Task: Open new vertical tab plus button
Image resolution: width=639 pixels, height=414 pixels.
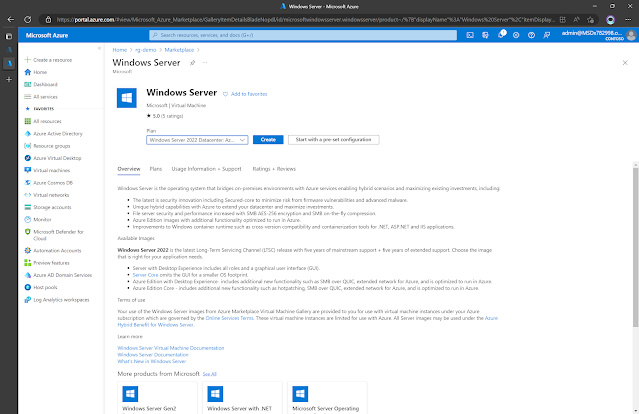Action: [9, 79]
